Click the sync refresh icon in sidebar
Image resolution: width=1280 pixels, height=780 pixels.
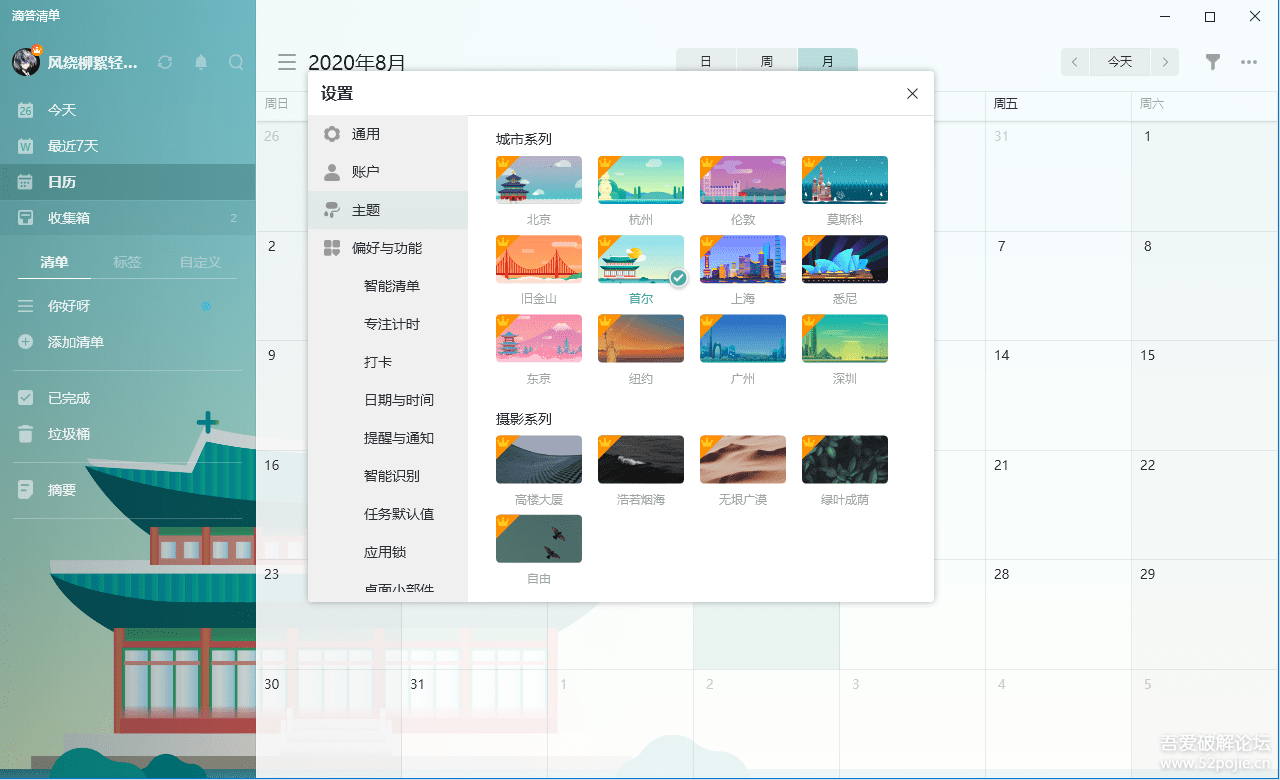165,62
